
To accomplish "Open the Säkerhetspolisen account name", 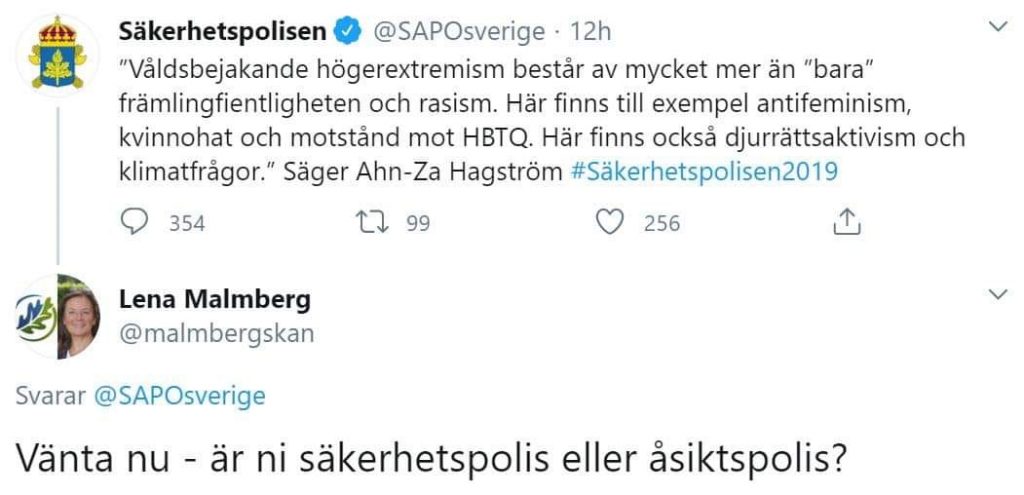I will pyautogui.click(x=223, y=32).
